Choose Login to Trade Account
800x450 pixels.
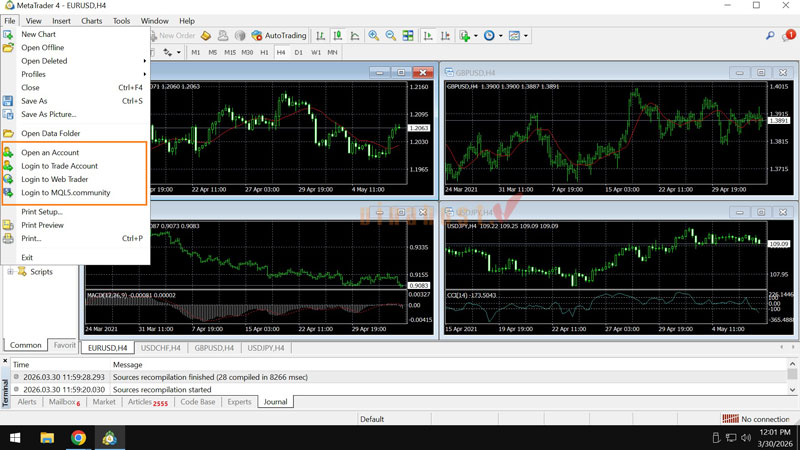pyautogui.click(x=60, y=166)
